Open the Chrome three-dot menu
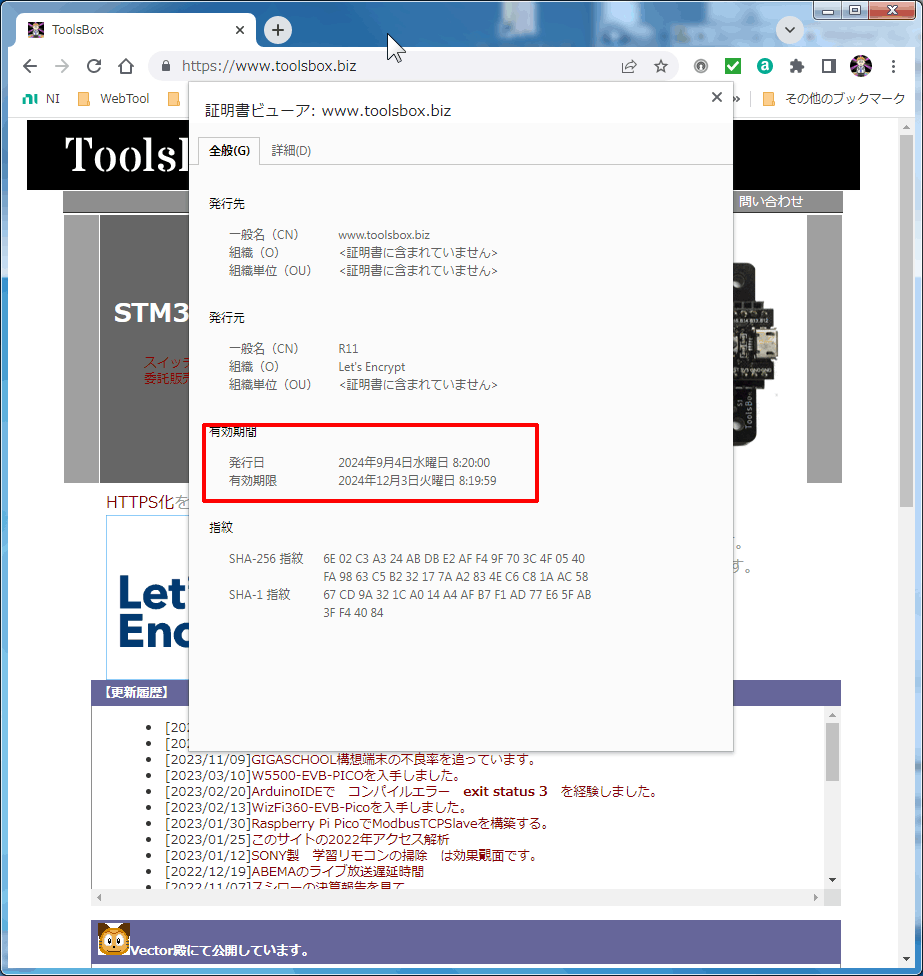Image resolution: width=923 pixels, height=976 pixels. 893,66
